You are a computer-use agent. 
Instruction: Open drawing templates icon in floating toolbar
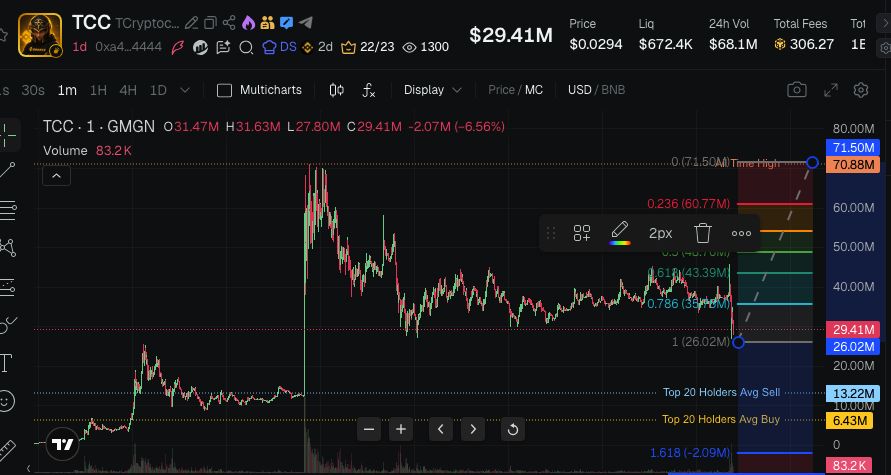pyautogui.click(x=582, y=233)
